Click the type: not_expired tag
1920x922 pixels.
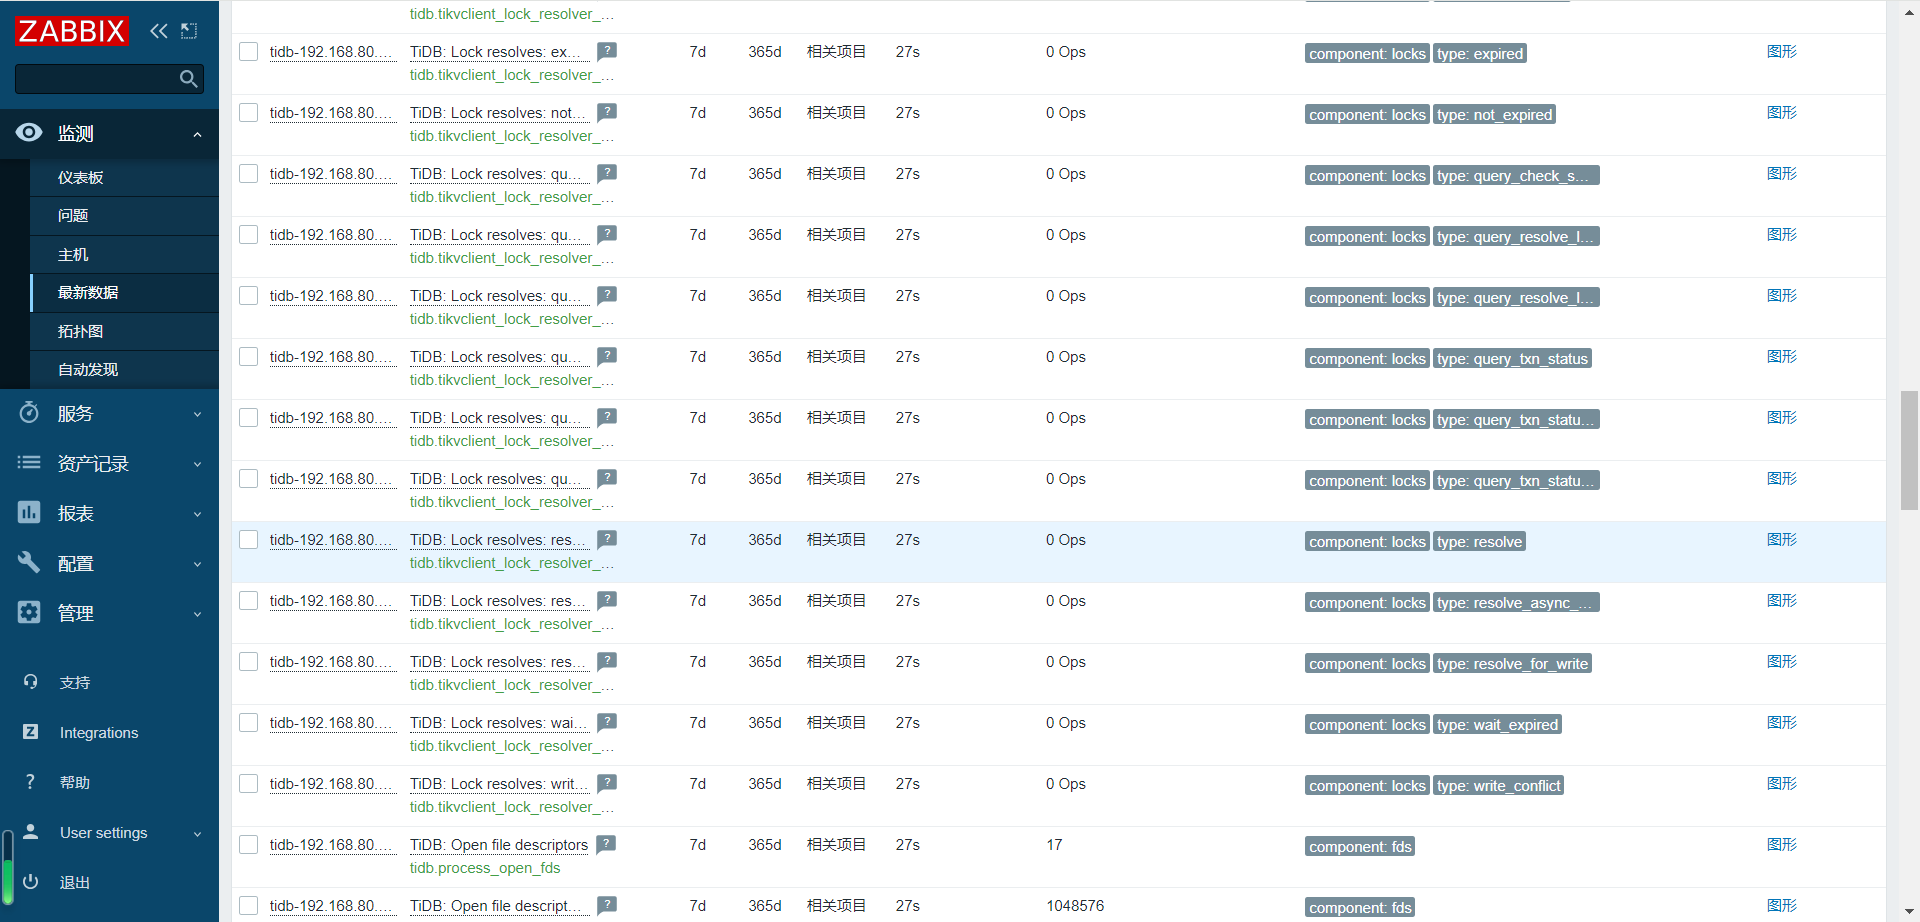point(1494,115)
